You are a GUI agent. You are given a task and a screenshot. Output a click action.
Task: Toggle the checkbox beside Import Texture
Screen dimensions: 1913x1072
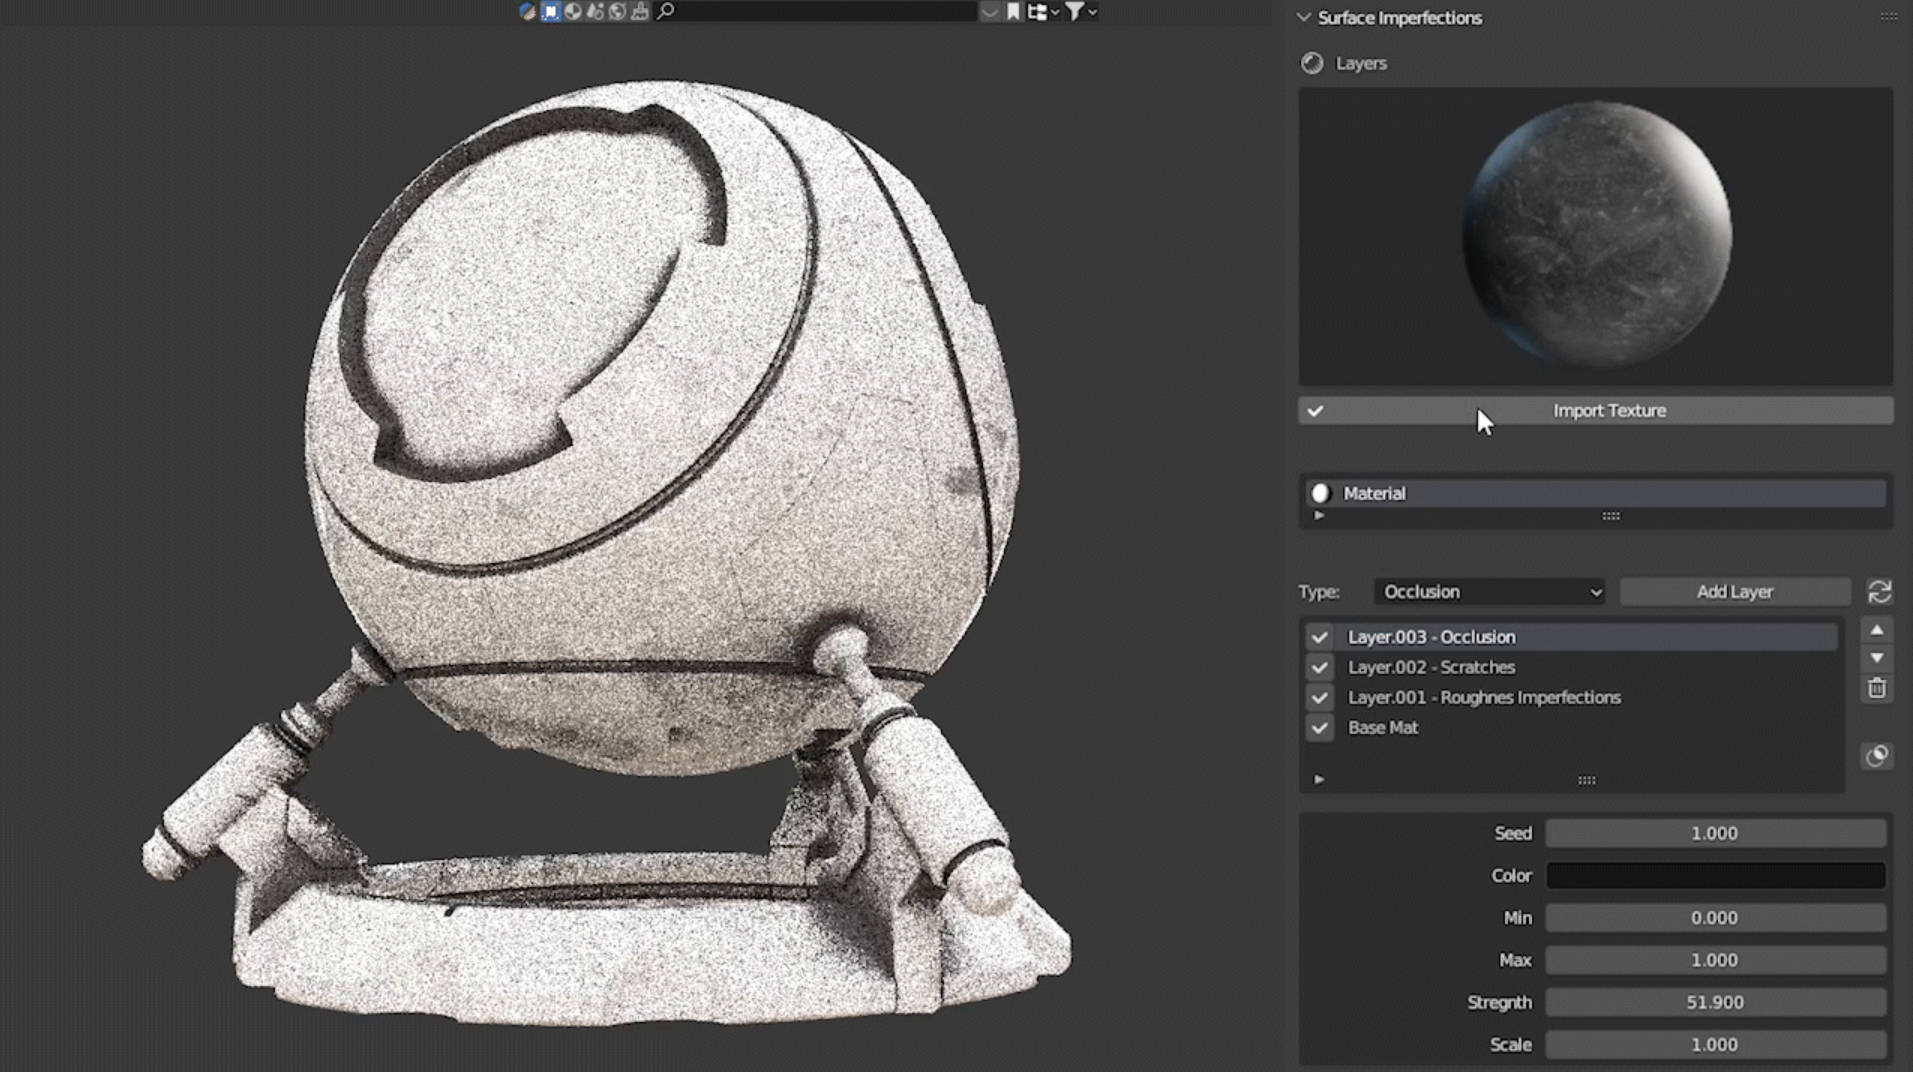coord(1315,411)
